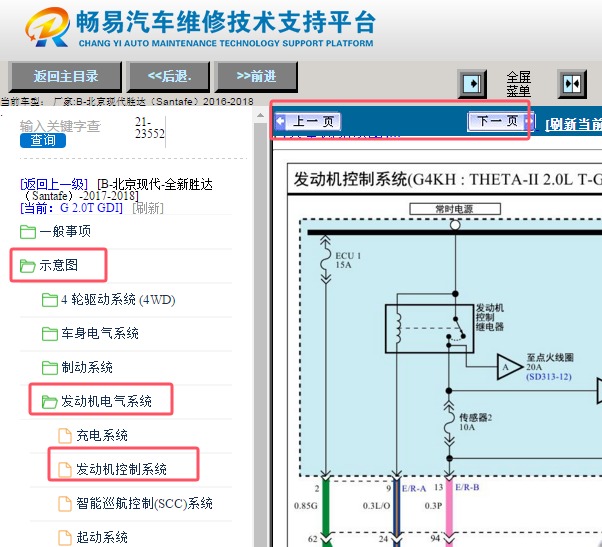Screen dimensions: 602x547
Task: Click the blue 查询 search button
Action: 43,140
